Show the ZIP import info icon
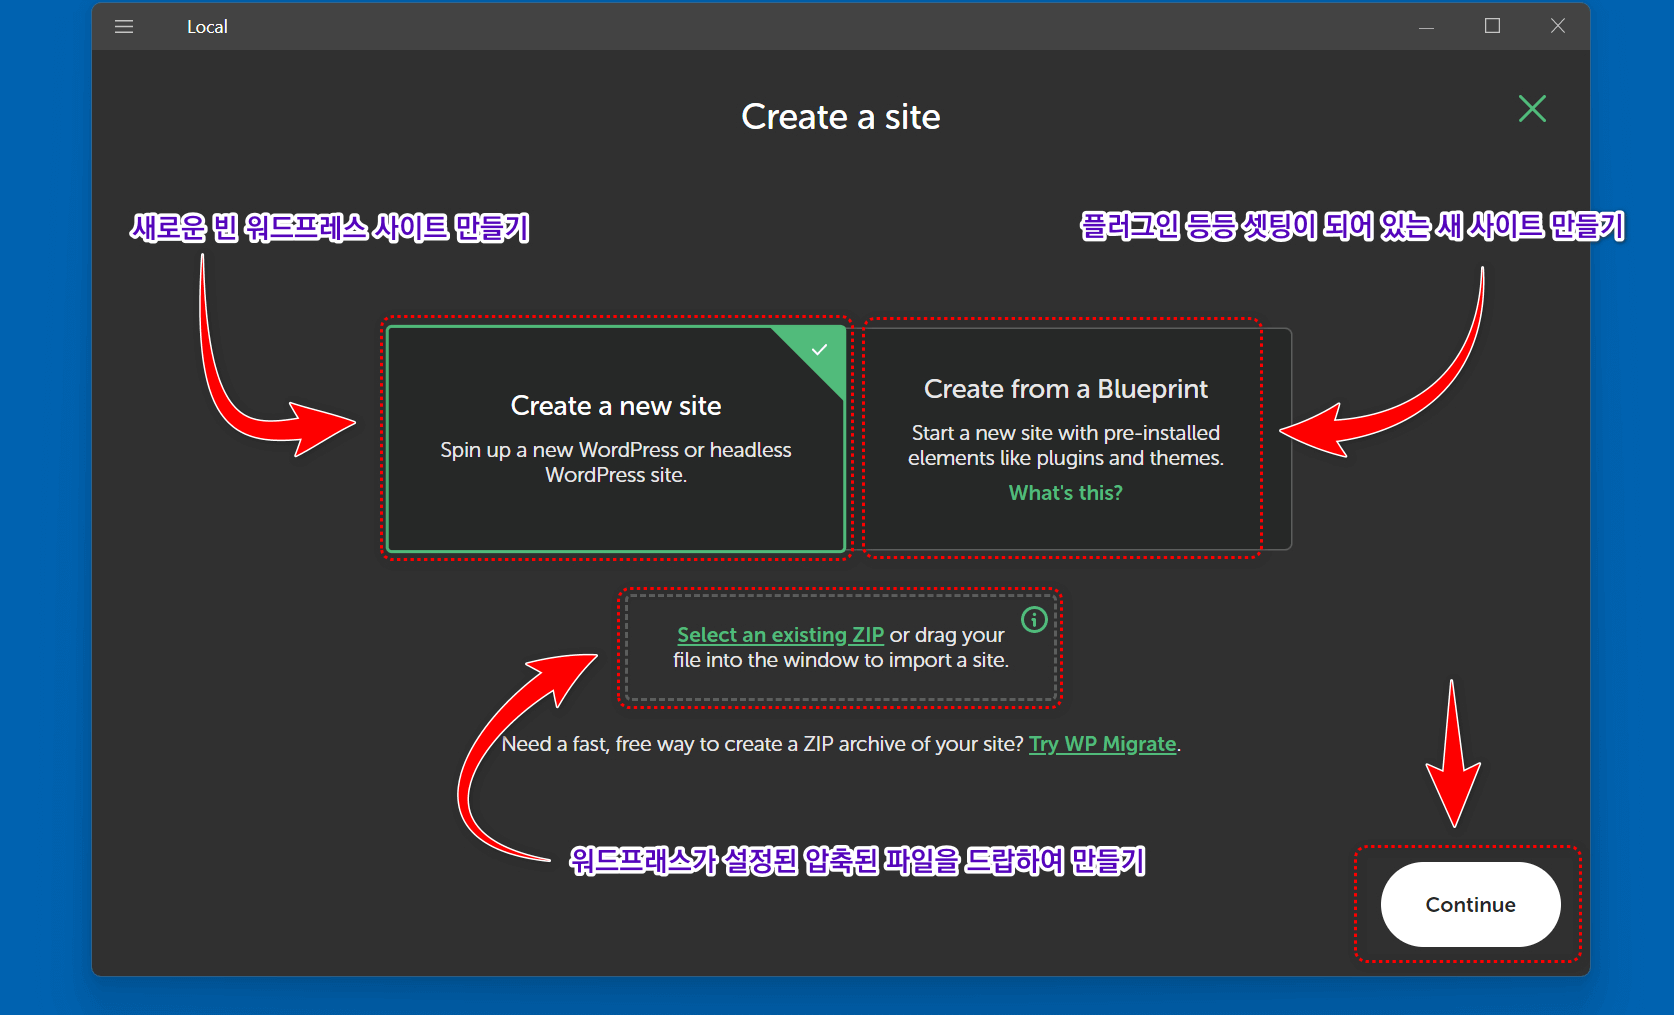The image size is (1674, 1015). coord(1034,620)
